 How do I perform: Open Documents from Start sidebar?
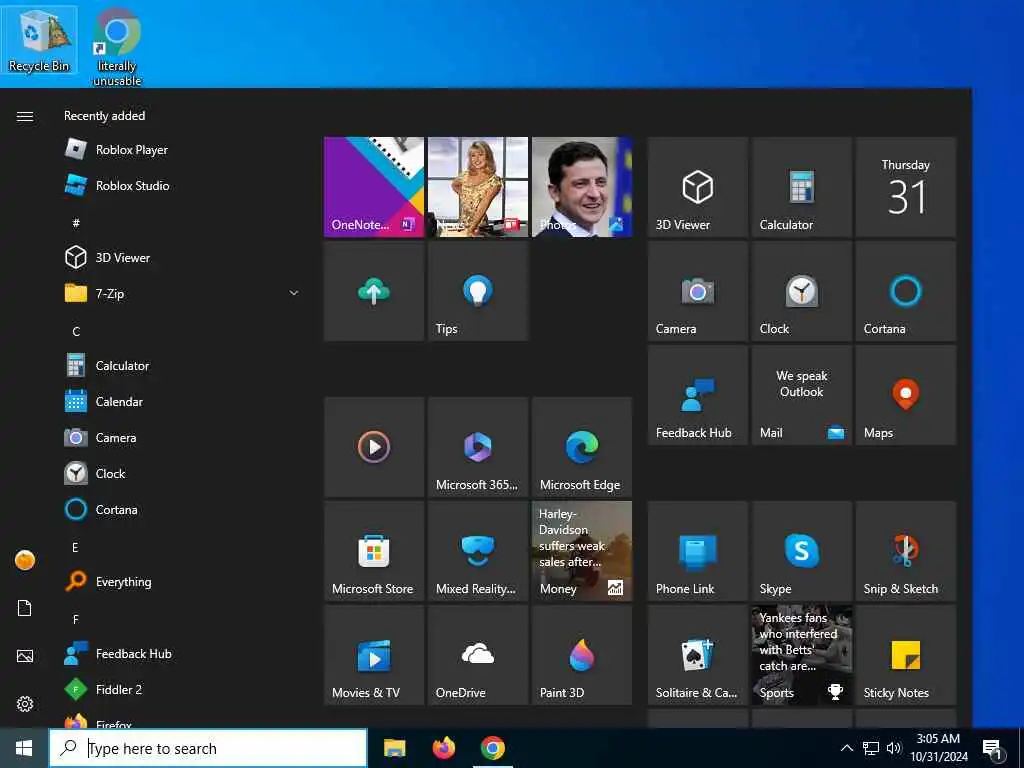(25, 608)
